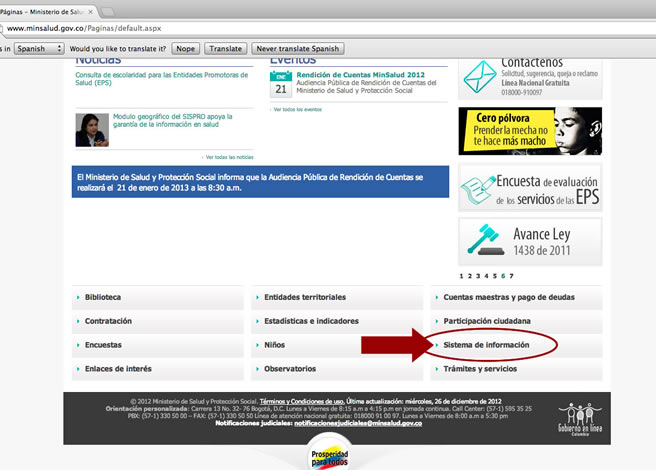Click Never translate Spanish button
The height and width of the screenshot is (470, 656).
[297, 49]
